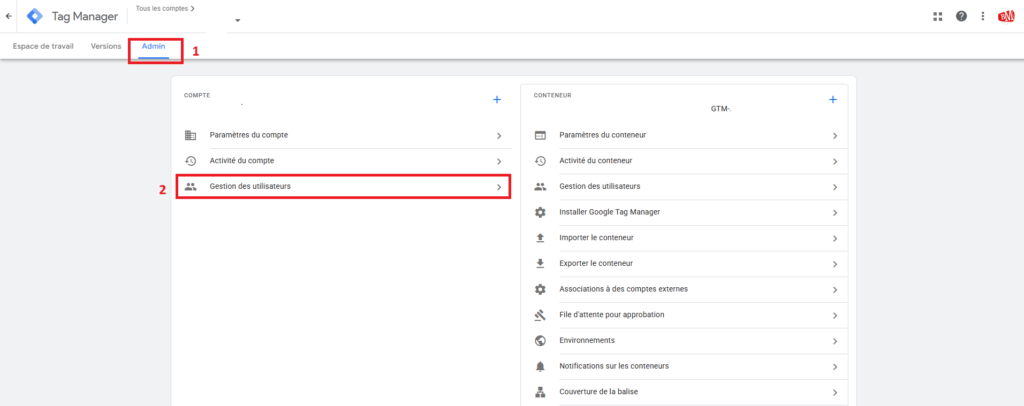This screenshot has width=1024, height=406.
Task: Click the Environnements label
Action: click(x=587, y=341)
